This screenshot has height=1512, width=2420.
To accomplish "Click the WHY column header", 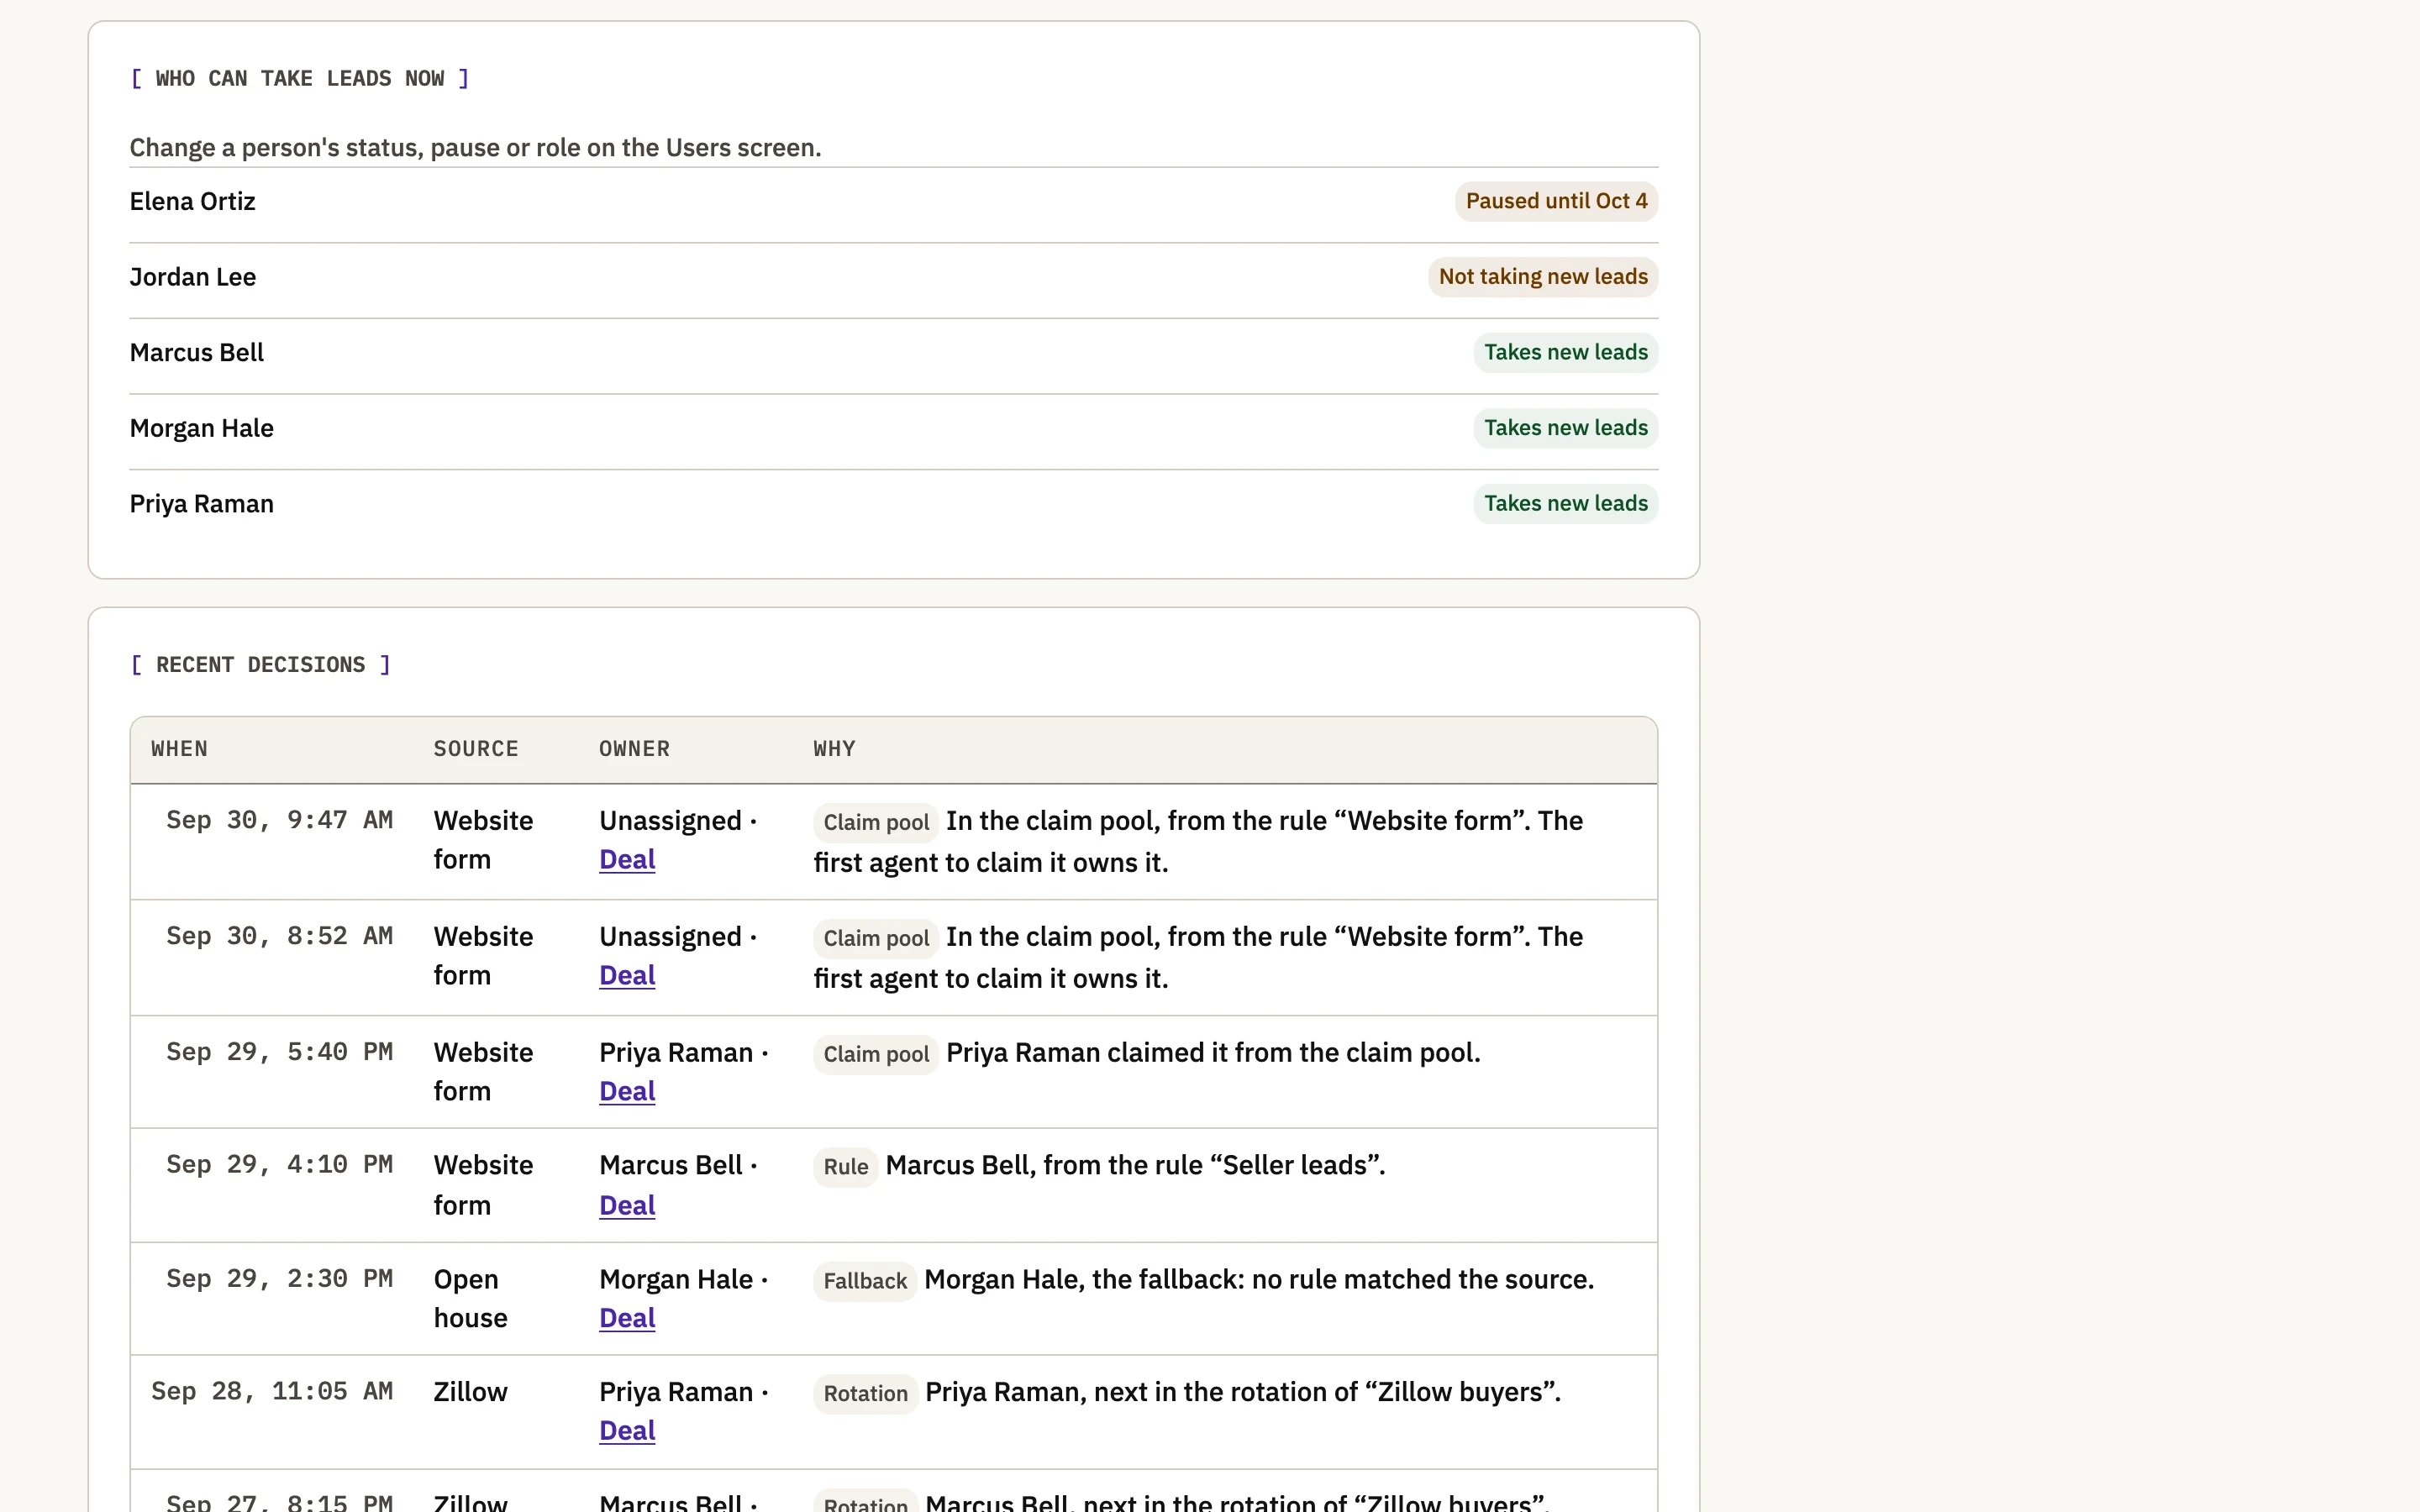I will click(x=834, y=749).
